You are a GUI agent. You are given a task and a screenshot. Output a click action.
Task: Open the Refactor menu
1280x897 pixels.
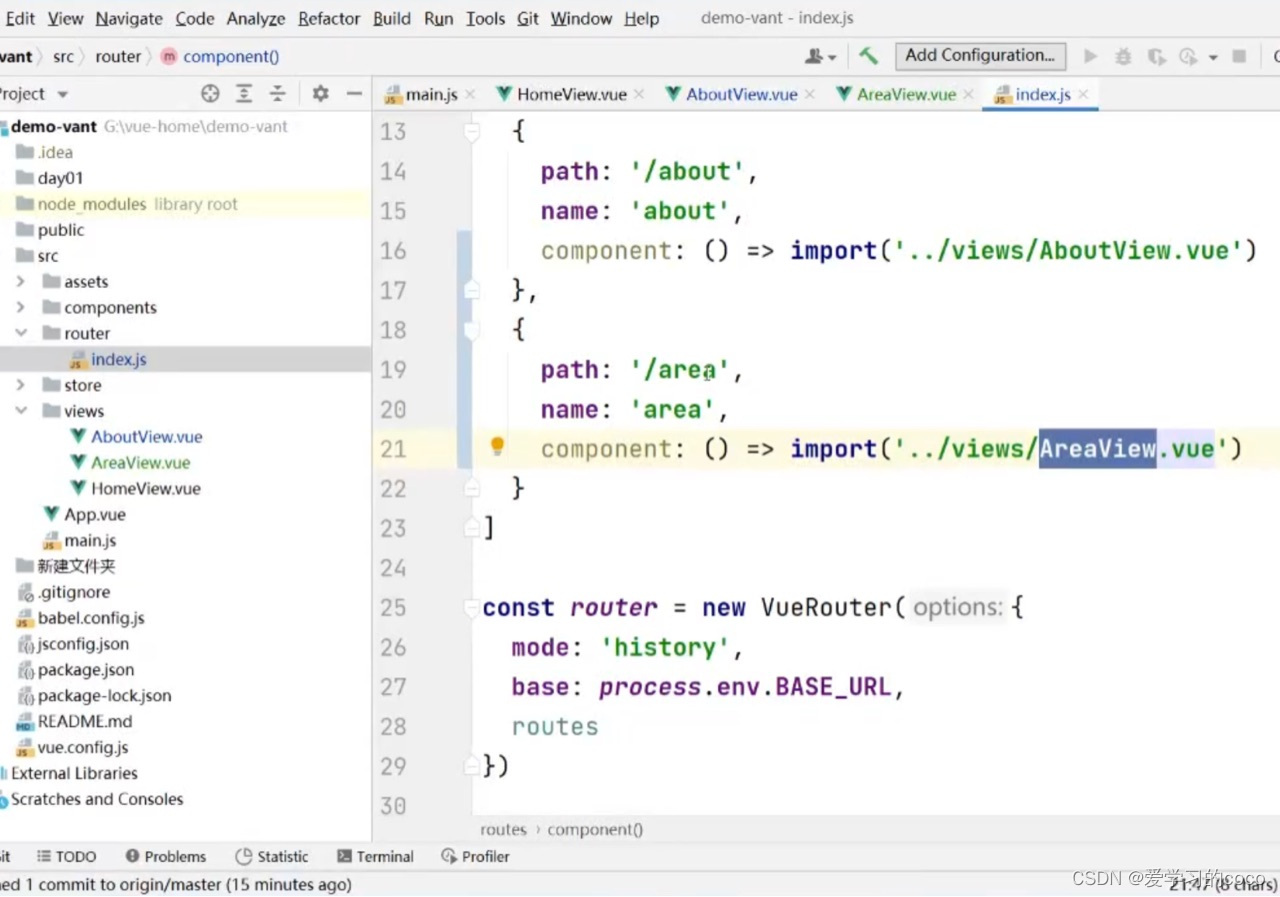click(x=328, y=18)
